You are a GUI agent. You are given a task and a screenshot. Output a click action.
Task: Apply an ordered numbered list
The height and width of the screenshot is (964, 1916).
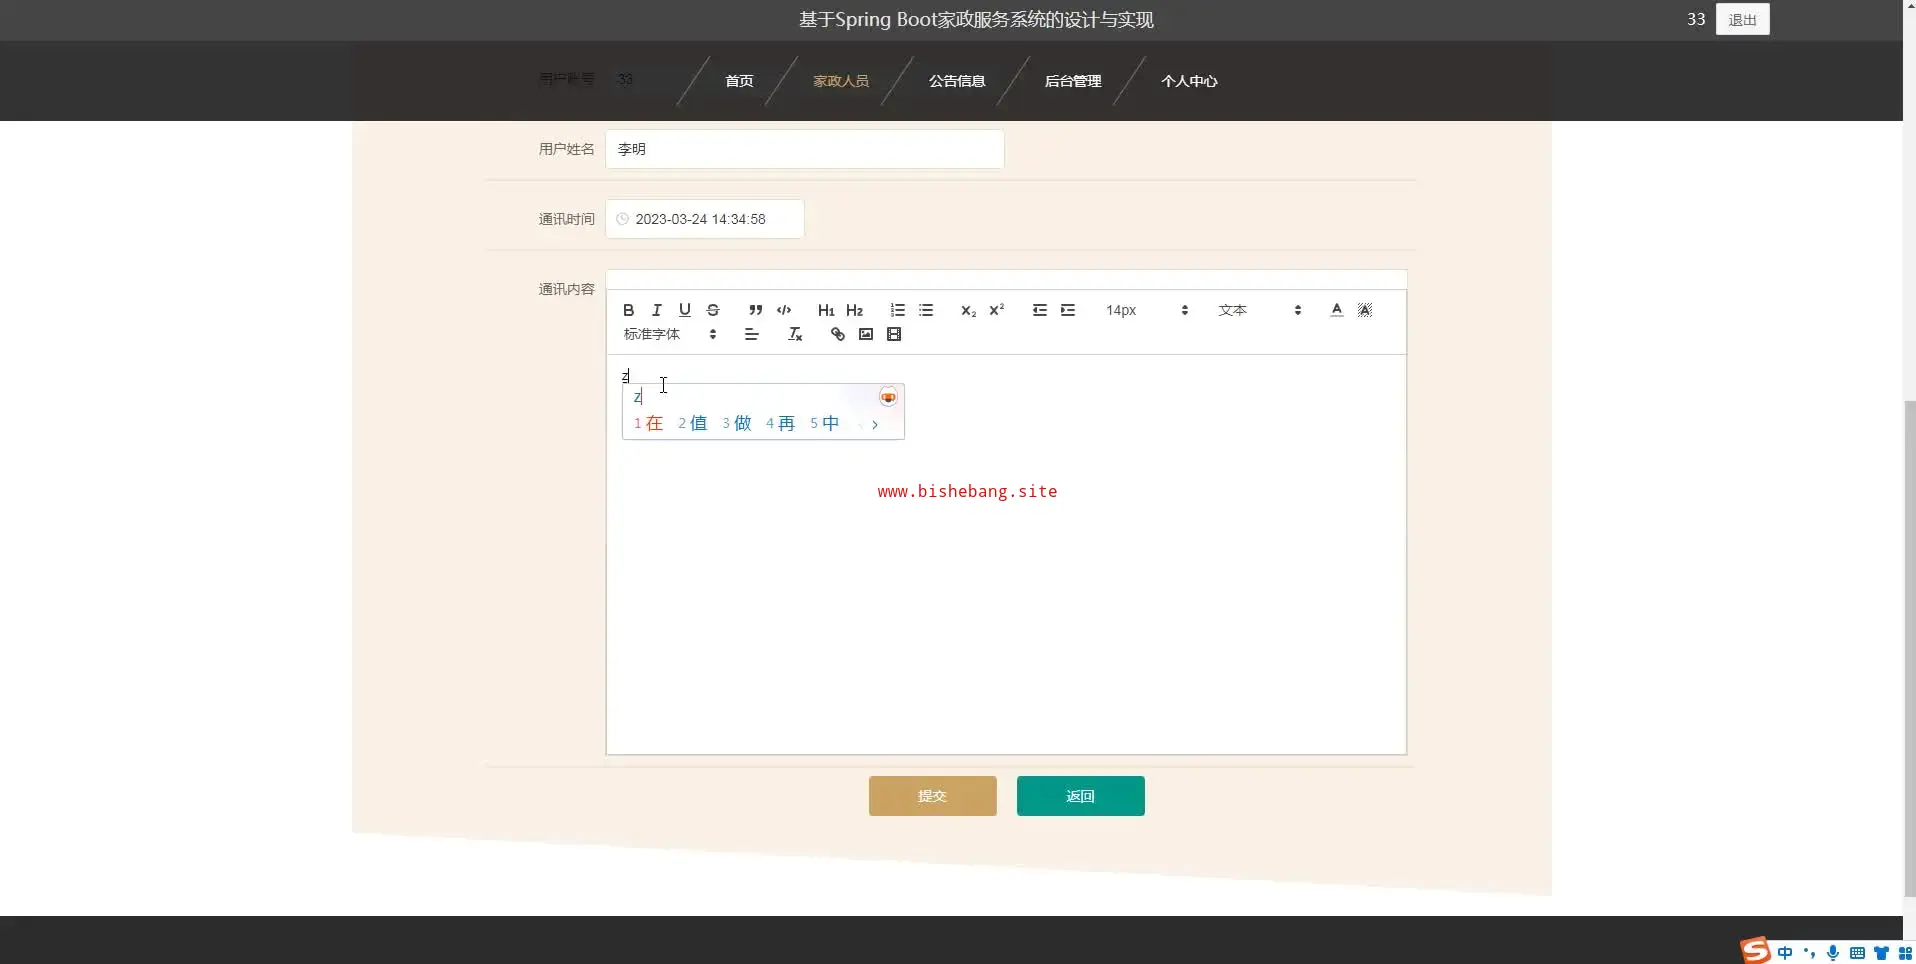tap(897, 310)
